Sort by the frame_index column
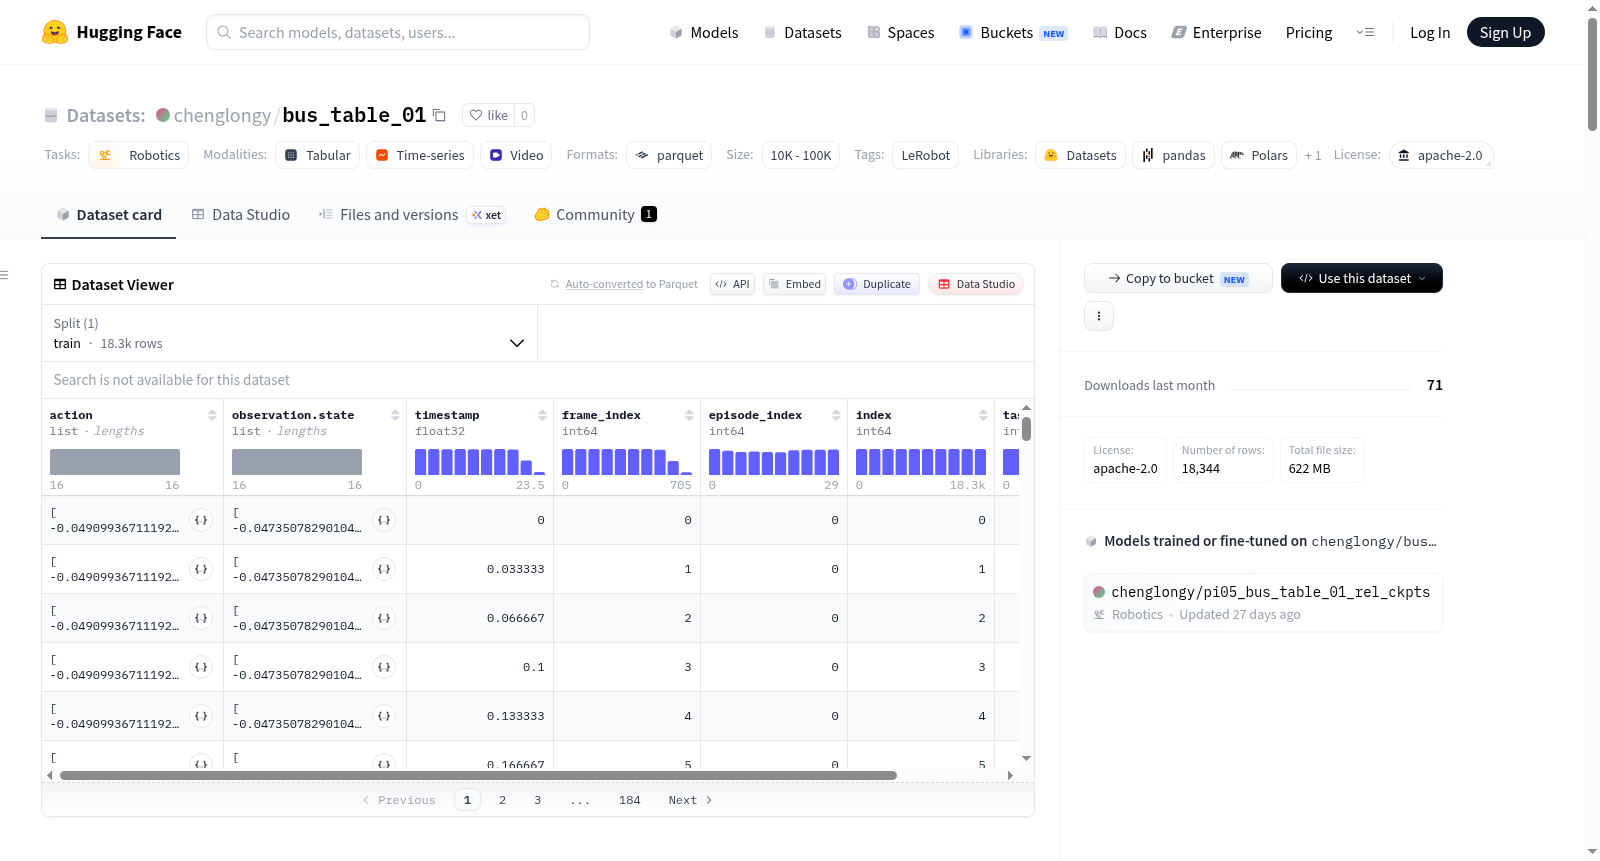Viewport: 1600px width, 861px height. 689,415
